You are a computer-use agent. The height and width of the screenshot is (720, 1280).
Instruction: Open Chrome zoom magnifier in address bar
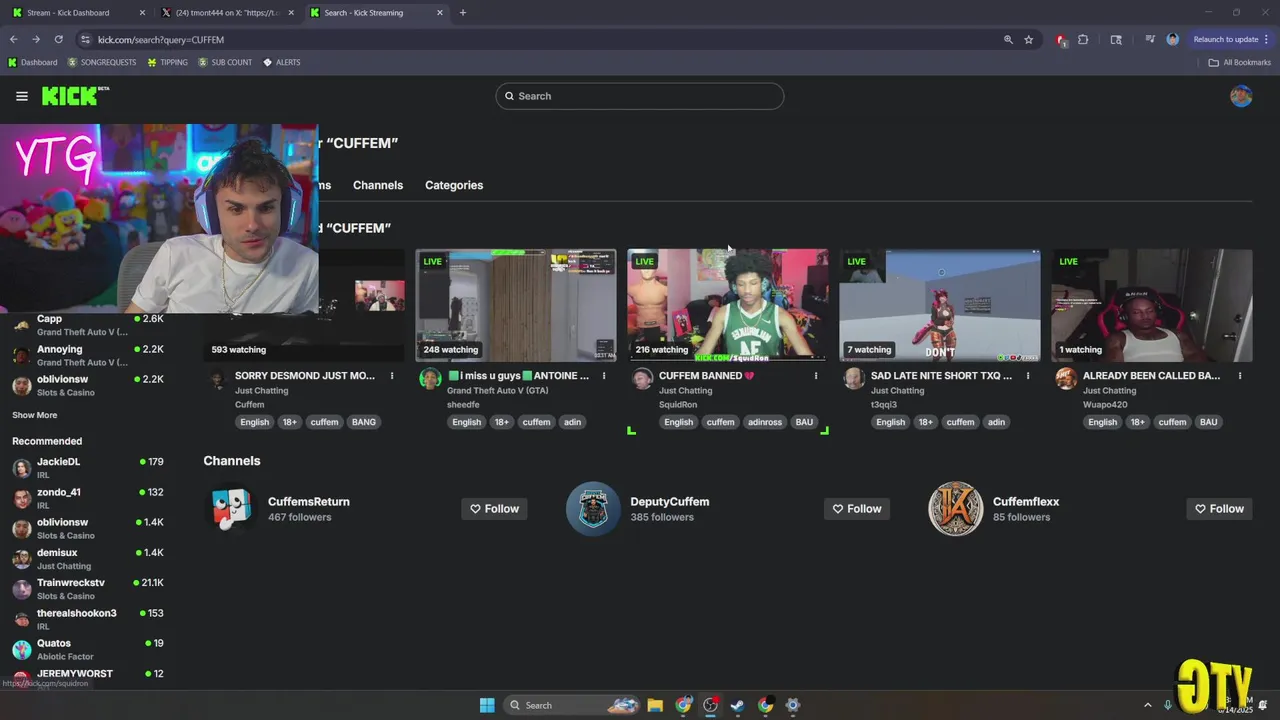point(1008,40)
